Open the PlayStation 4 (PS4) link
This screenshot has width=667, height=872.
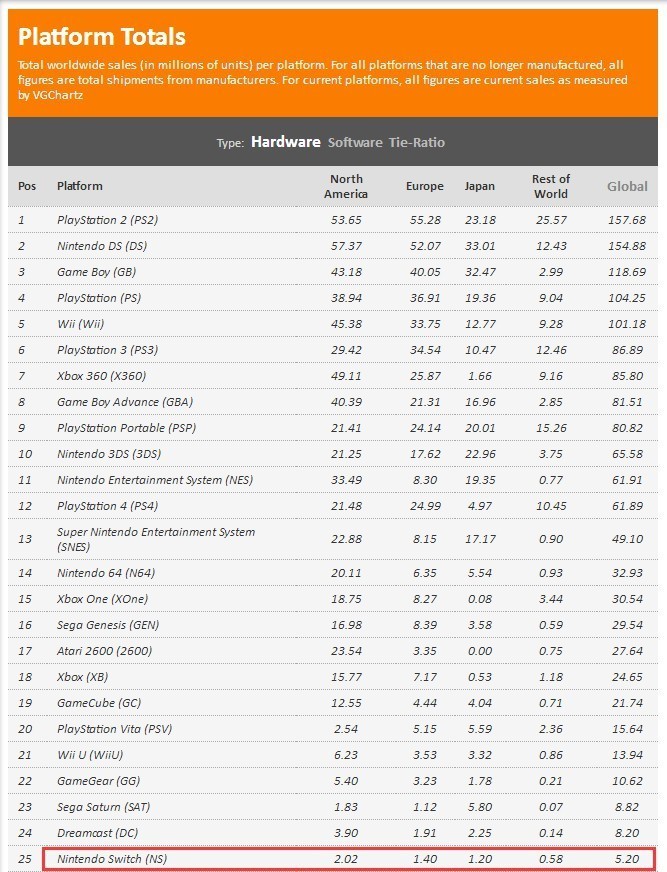pos(108,506)
